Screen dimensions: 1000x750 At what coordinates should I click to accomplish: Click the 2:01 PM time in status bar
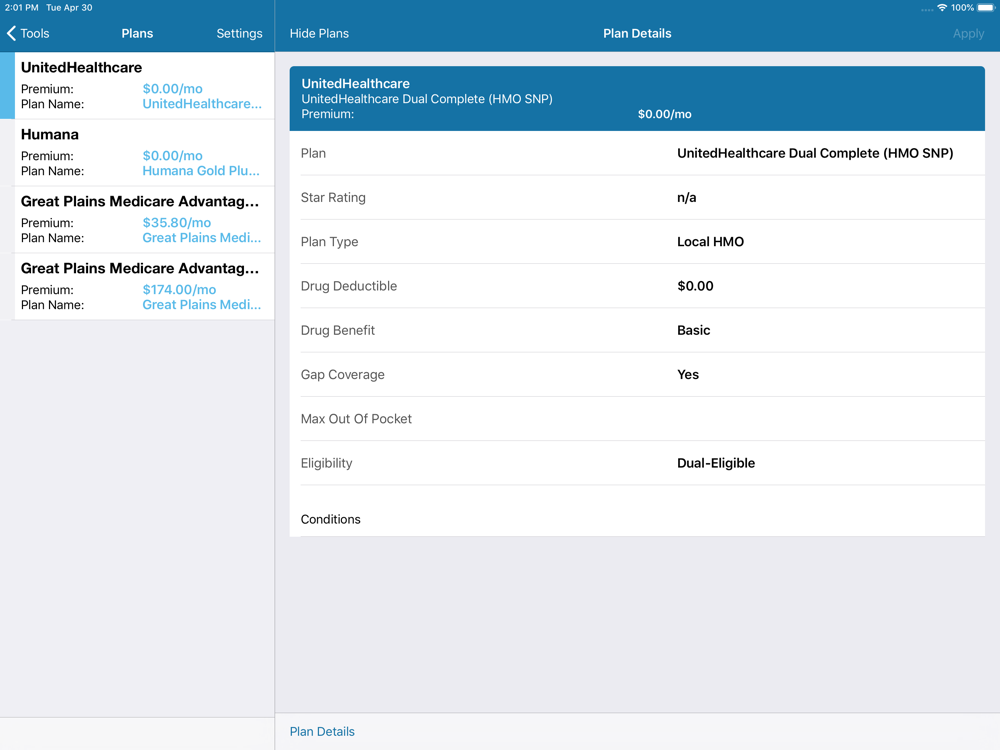click(x=22, y=8)
